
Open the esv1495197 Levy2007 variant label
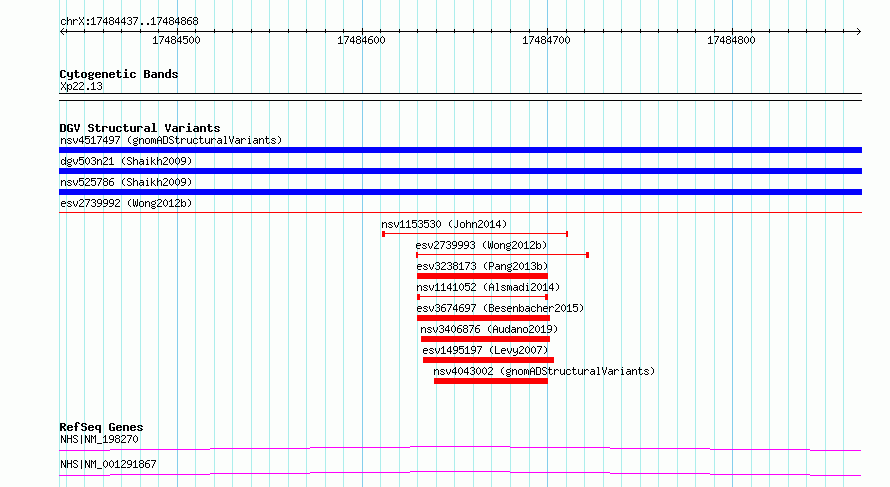tap(485, 350)
